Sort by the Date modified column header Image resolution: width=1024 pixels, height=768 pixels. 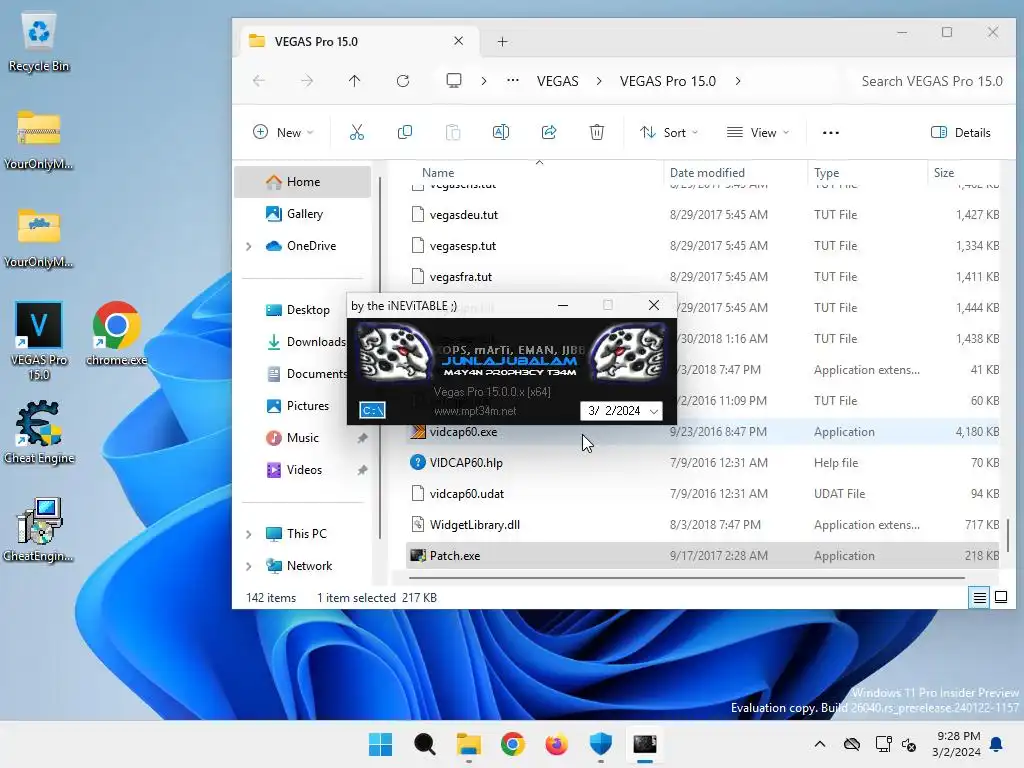pyautogui.click(x=707, y=173)
